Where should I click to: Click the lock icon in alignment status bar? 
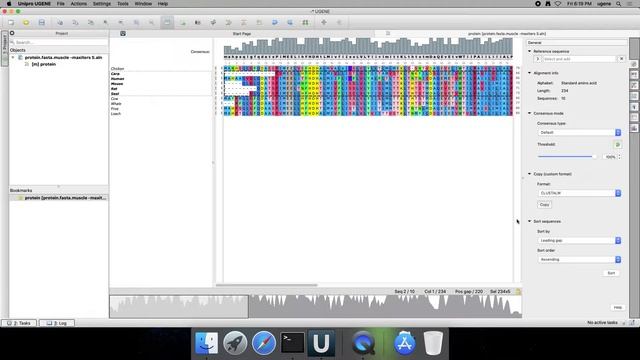[x=518, y=291]
